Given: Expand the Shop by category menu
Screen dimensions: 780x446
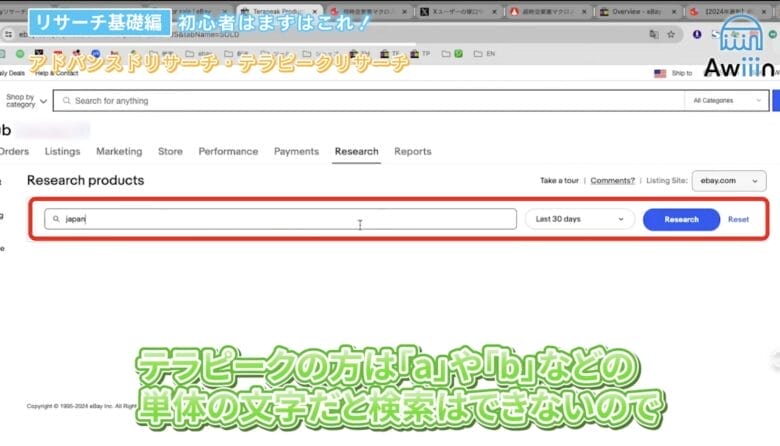Looking at the screenshot, I should coord(26,101).
